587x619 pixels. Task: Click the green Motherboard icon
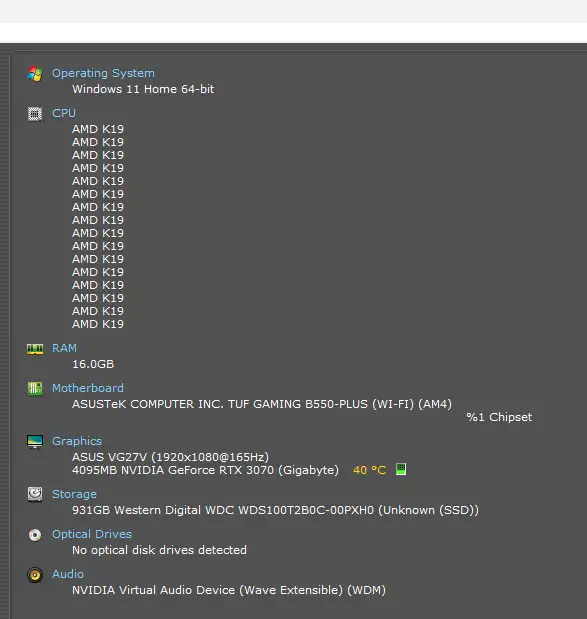35,388
